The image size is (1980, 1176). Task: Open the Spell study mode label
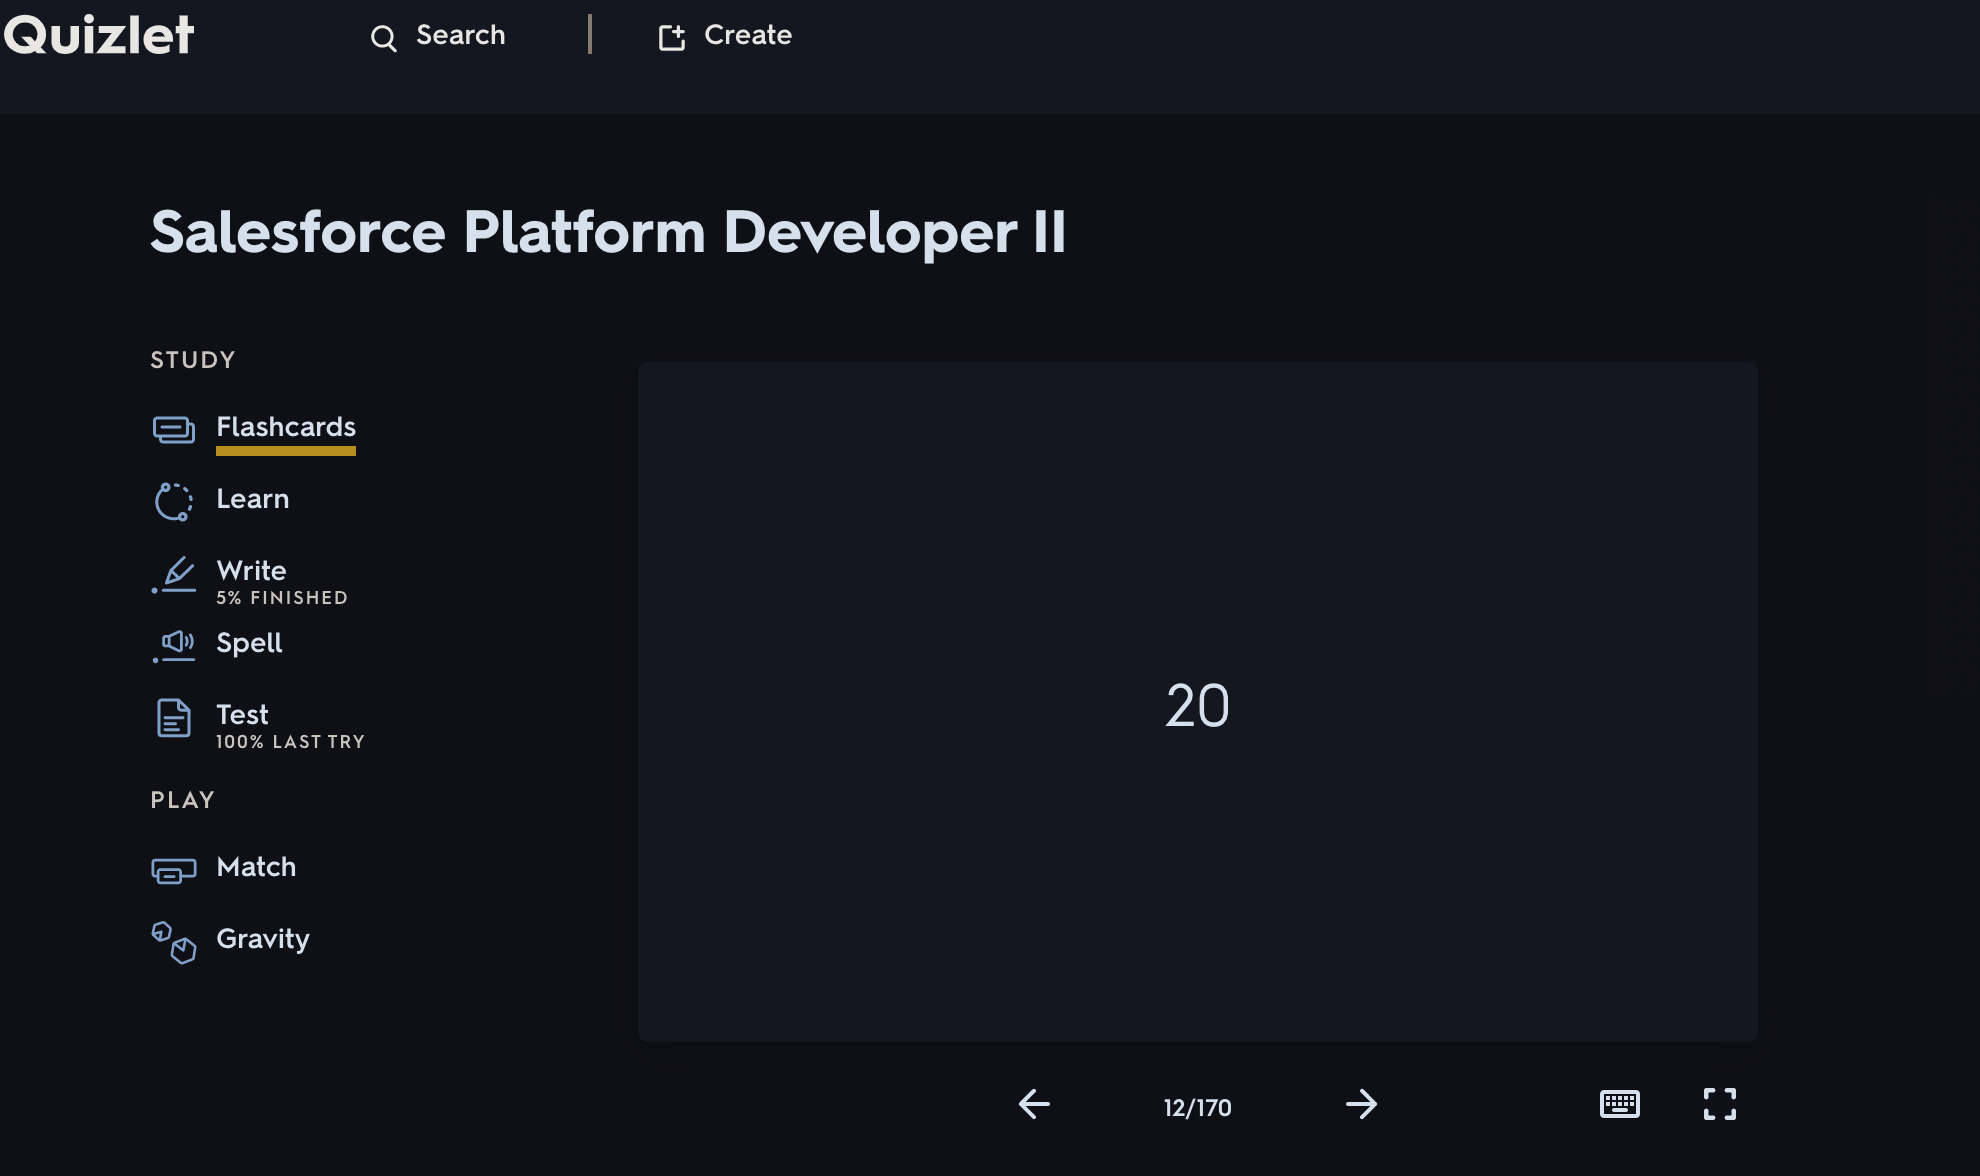pos(249,643)
